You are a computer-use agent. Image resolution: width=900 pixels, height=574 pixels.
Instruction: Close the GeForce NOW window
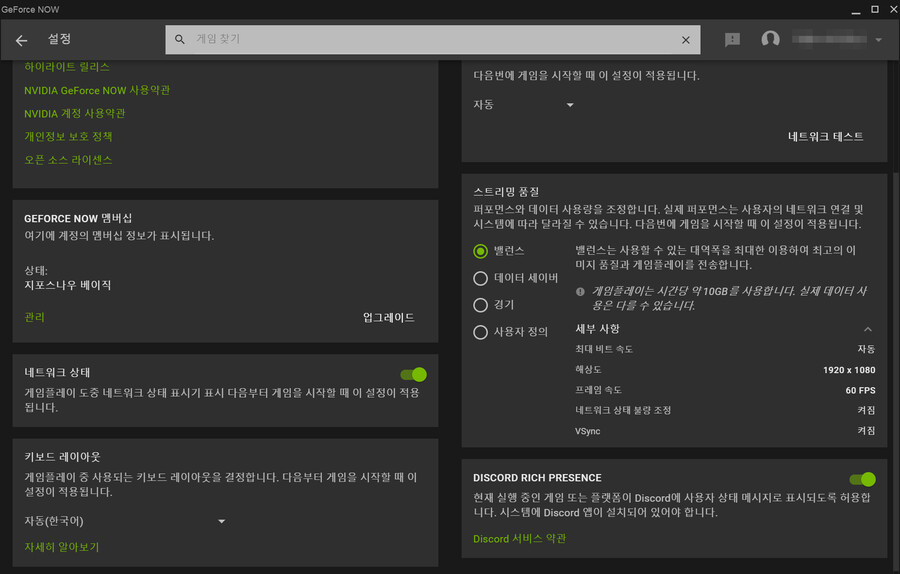pos(893,9)
